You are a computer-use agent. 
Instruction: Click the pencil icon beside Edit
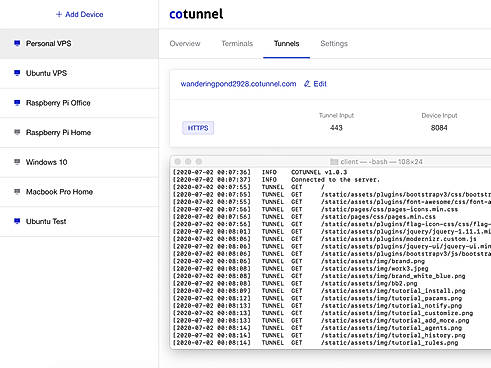point(307,84)
